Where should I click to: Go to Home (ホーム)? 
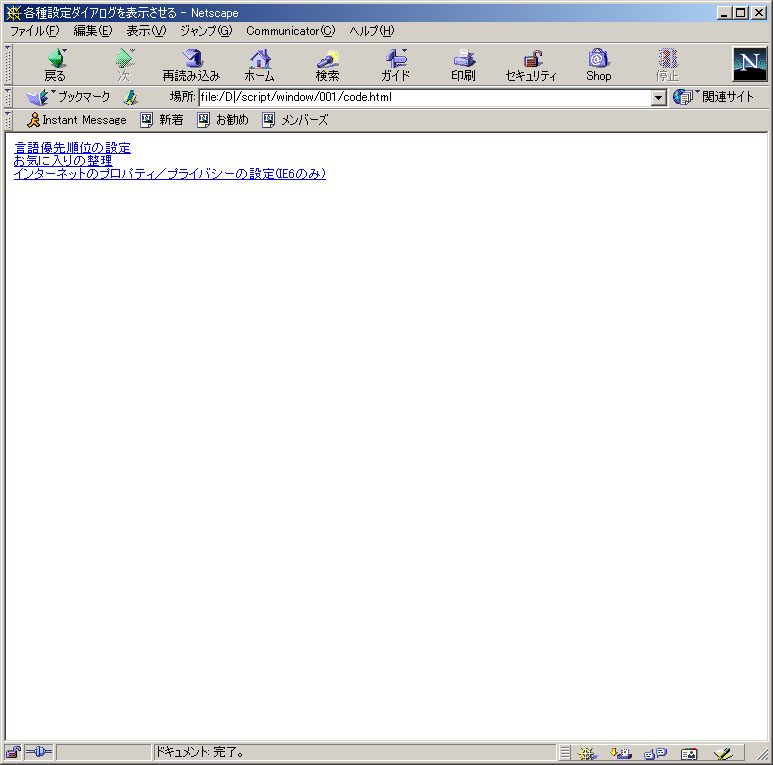[260, 65]
